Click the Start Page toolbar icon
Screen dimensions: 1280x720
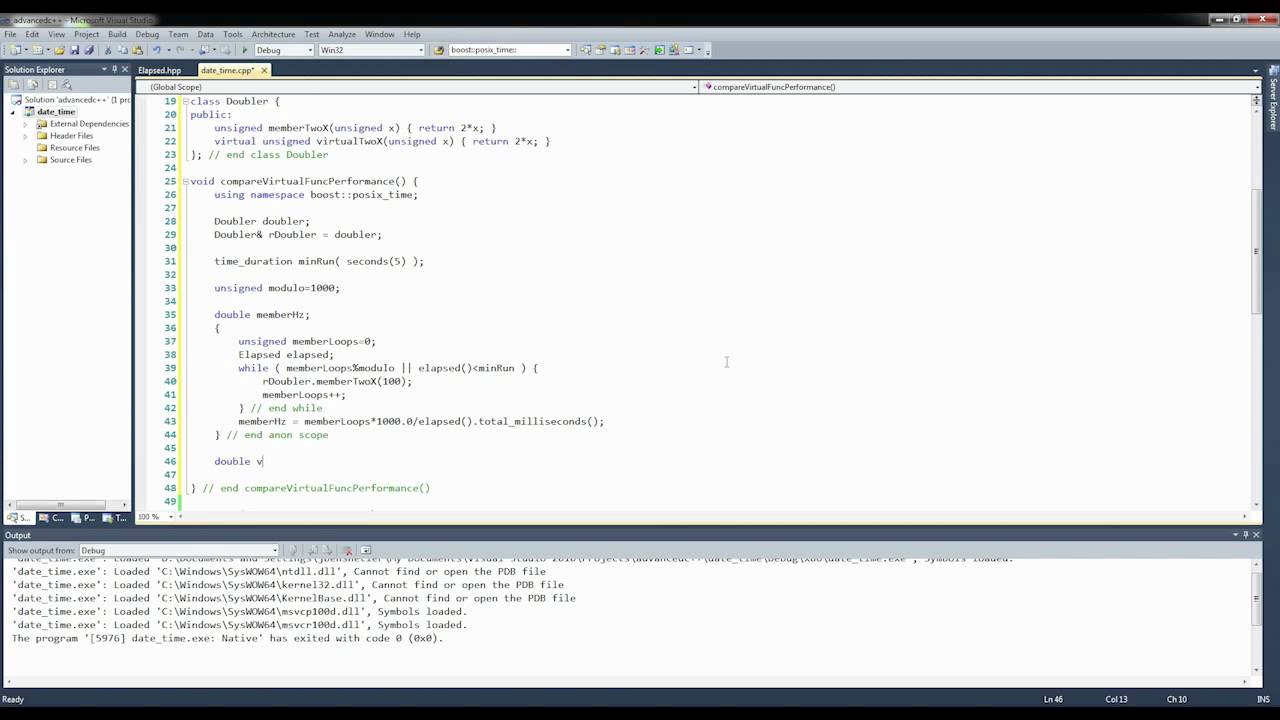pos(659,50)
